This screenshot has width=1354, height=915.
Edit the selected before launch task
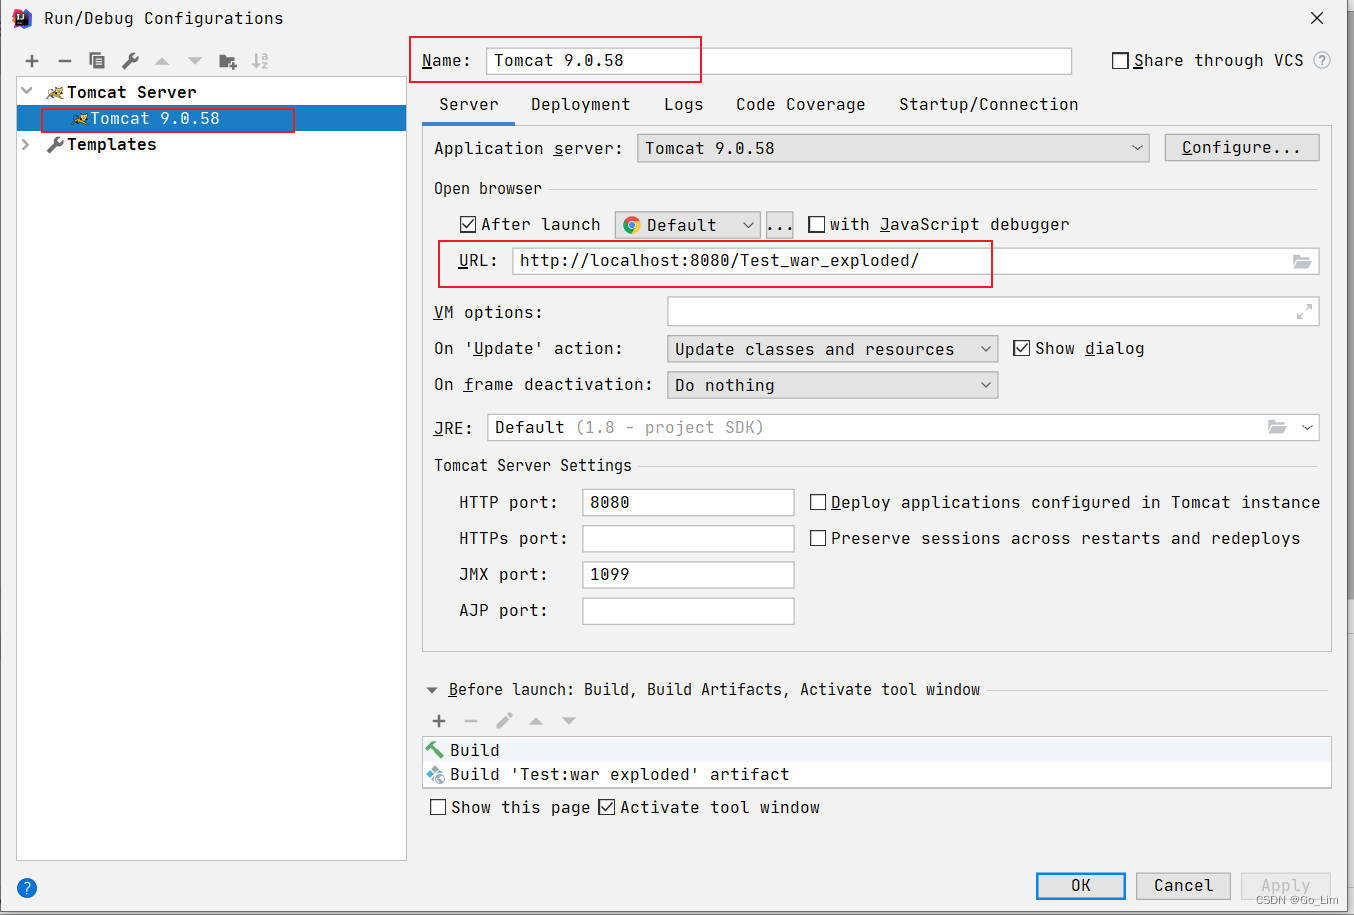(x=504, y=721)
